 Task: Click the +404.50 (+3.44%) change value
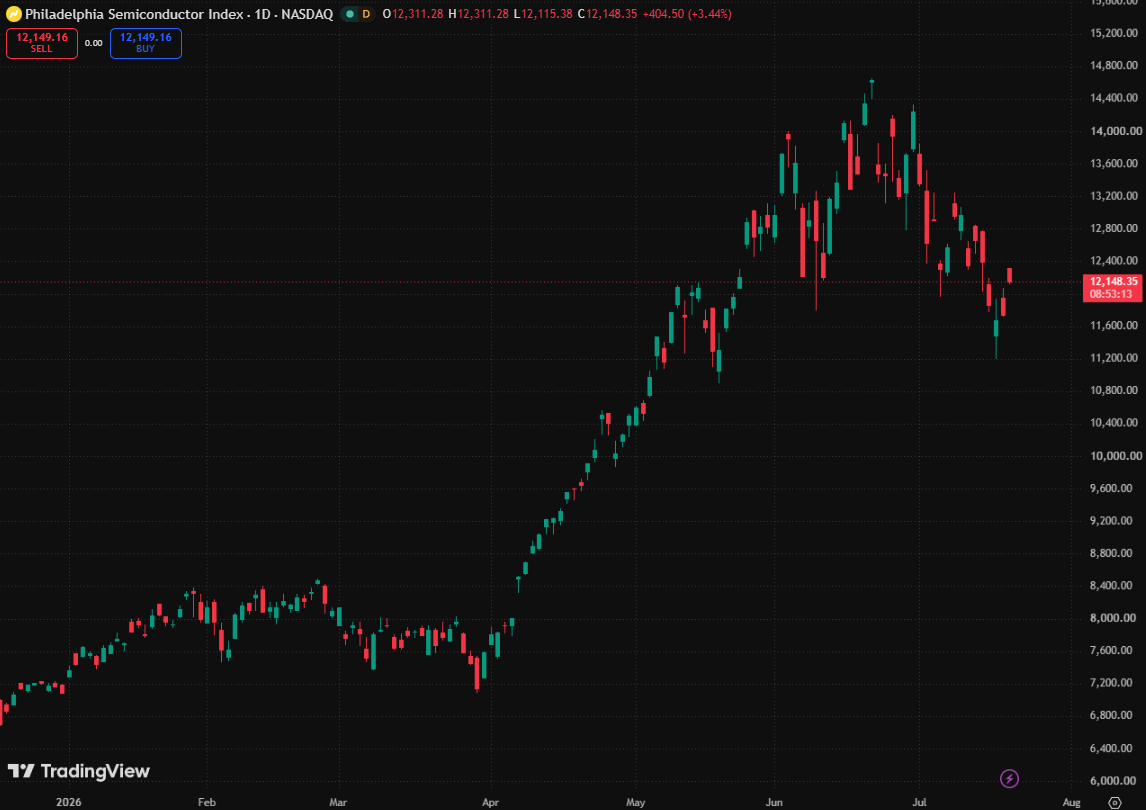(x=687, y=14)
